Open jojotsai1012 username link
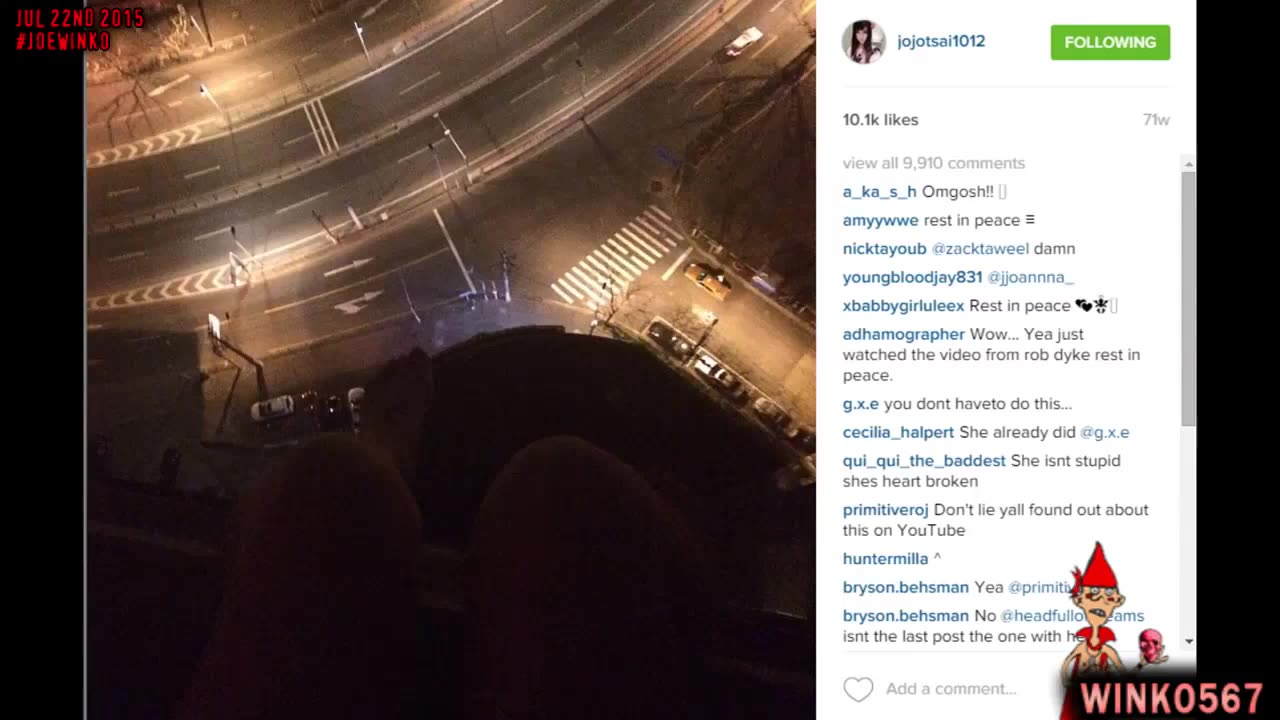The height and width of the screenshot is (720, 1280). [x=941, y=41]
